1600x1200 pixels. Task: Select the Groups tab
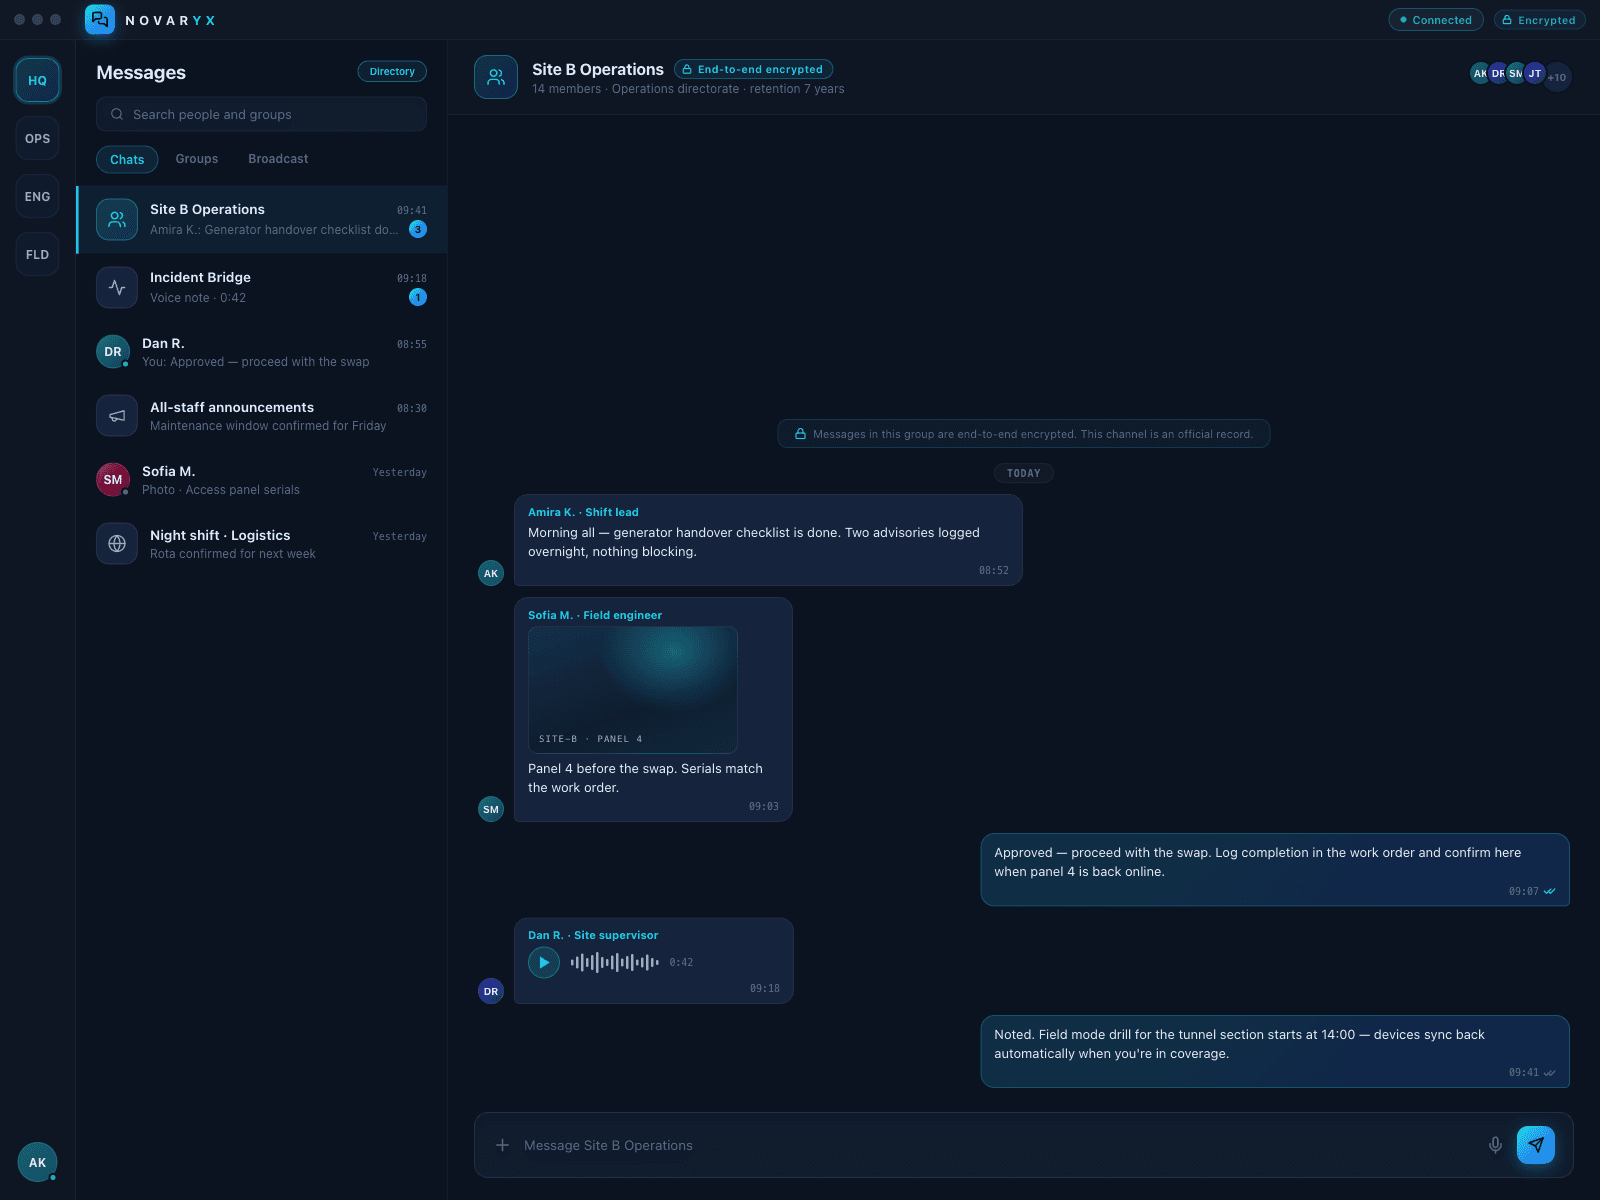[x=197, y=159]
